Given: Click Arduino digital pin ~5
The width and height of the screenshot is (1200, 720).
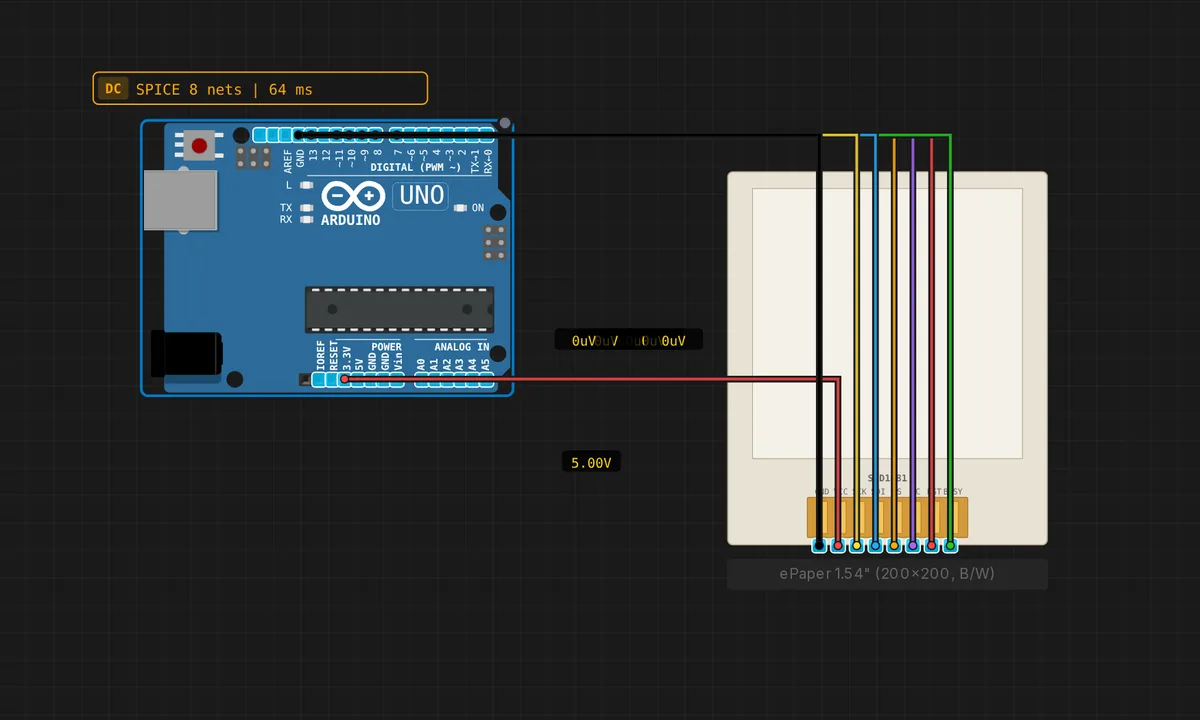Looking at the screenshot, I should [x=422, y=135].
